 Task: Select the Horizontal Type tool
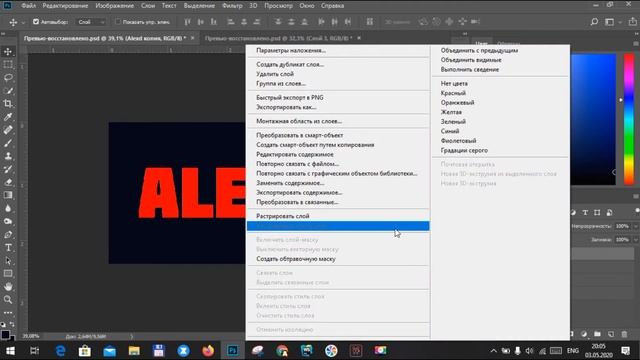tap(8, 248)
